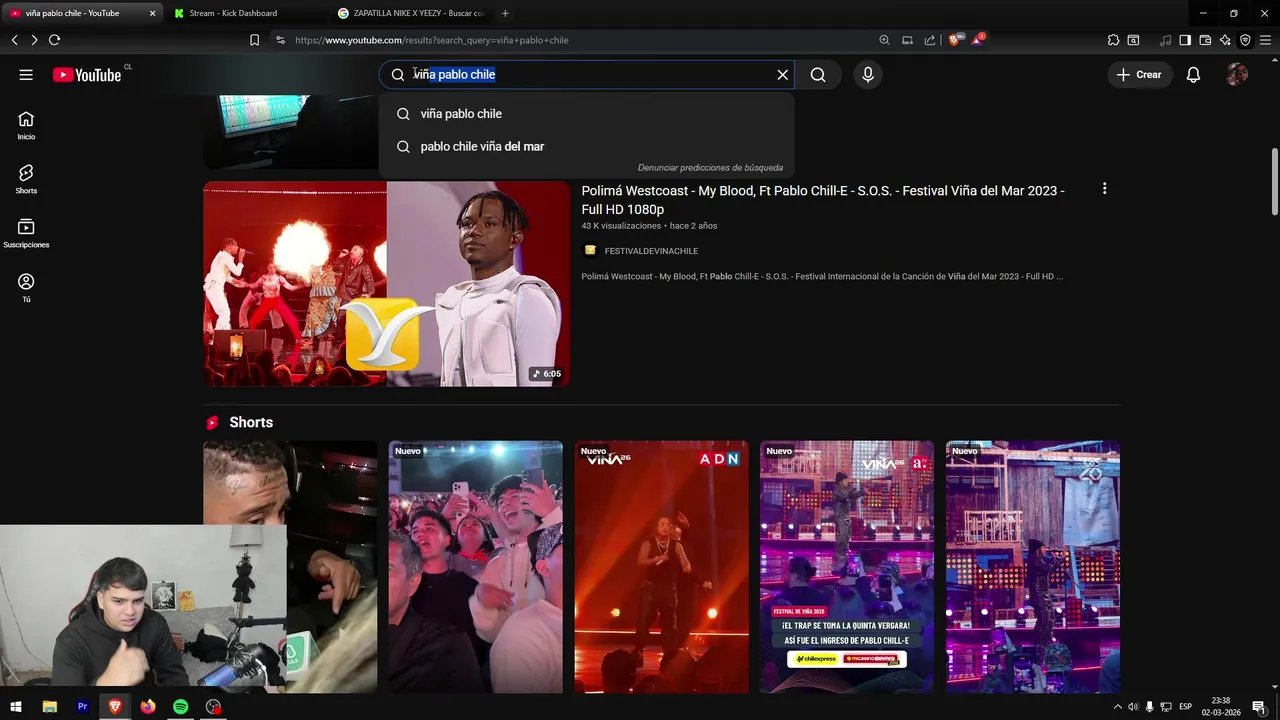Click the browser address bar URL

pyautogui.click(x=432, y=40)
